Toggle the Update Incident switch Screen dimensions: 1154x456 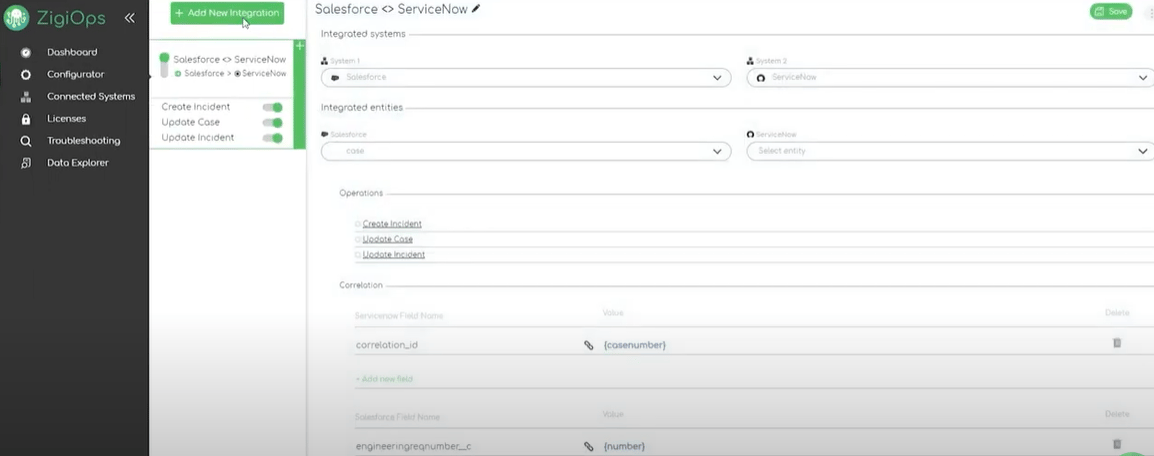click(272, 138)
